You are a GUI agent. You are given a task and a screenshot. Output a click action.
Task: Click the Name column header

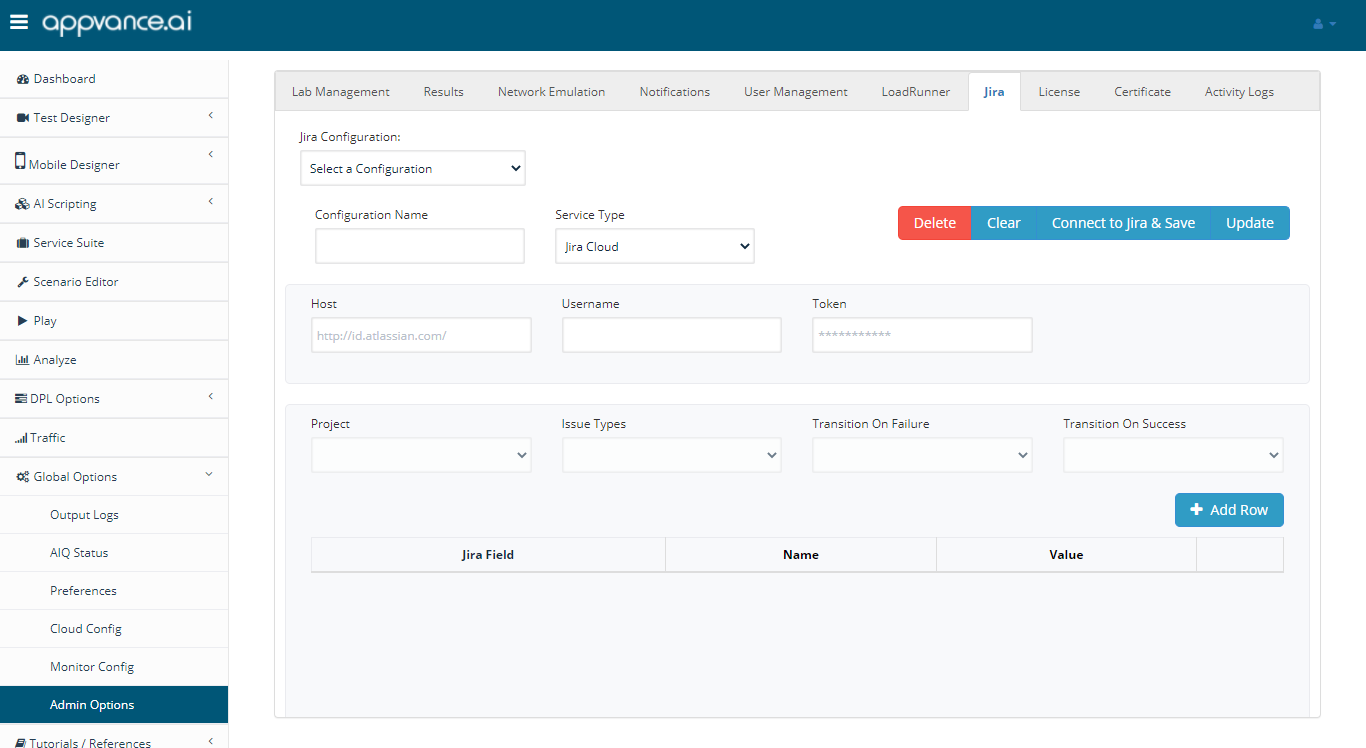(x=801, y=554)
